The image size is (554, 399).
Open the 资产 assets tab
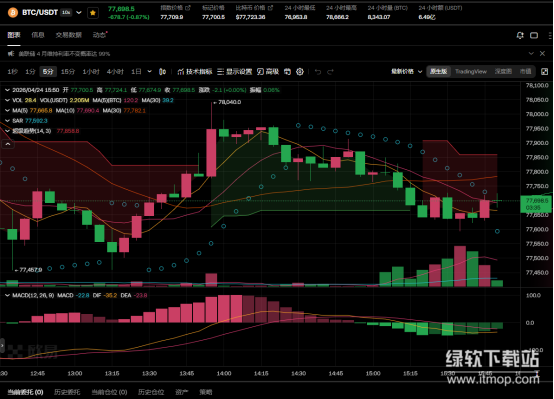182,392
